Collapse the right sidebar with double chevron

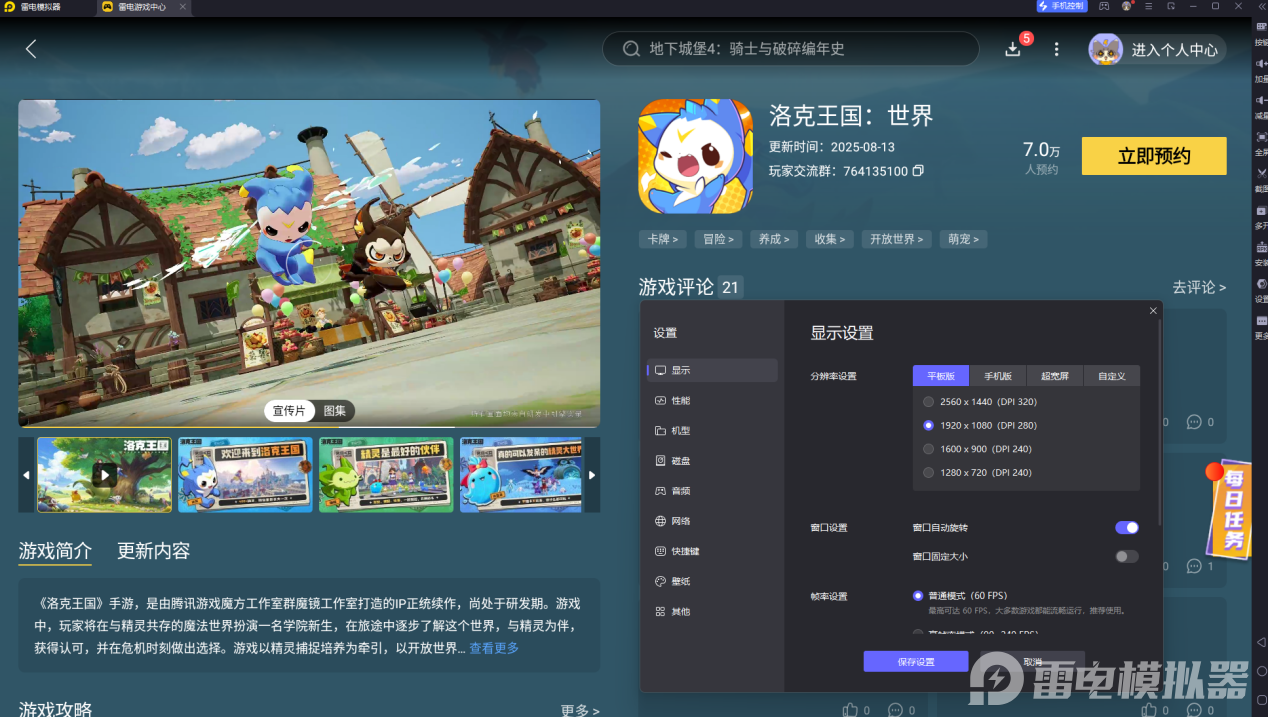[1261, 6]
